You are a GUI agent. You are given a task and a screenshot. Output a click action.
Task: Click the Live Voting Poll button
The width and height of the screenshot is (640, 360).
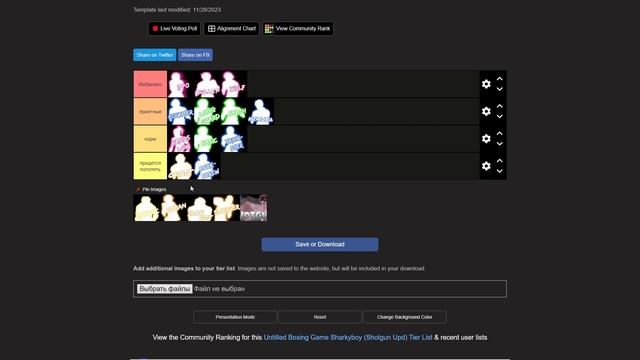[x=174, y=29]
